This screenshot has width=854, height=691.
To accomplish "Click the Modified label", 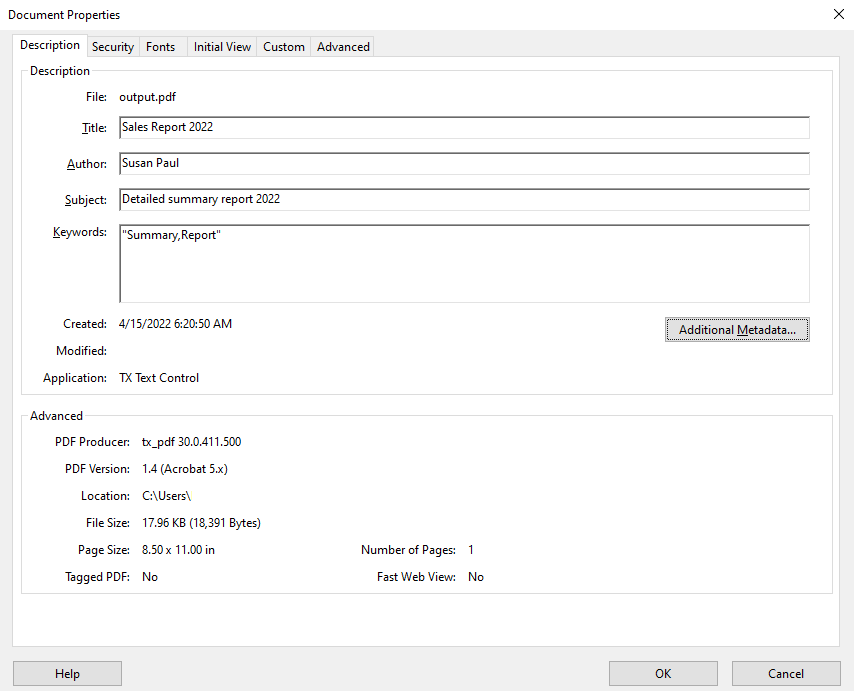I will [x=82, y=351].
